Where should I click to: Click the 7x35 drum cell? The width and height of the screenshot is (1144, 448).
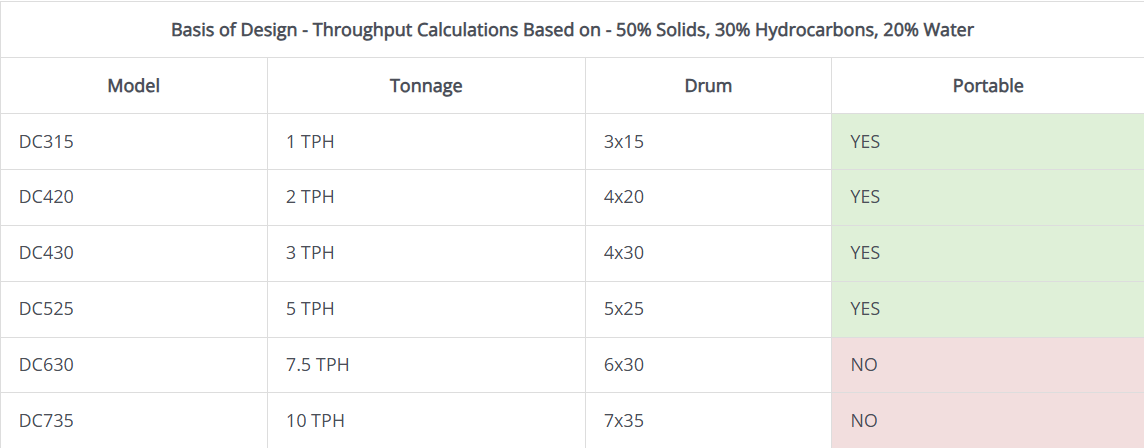pyautogui.click(x=624, y=421)
